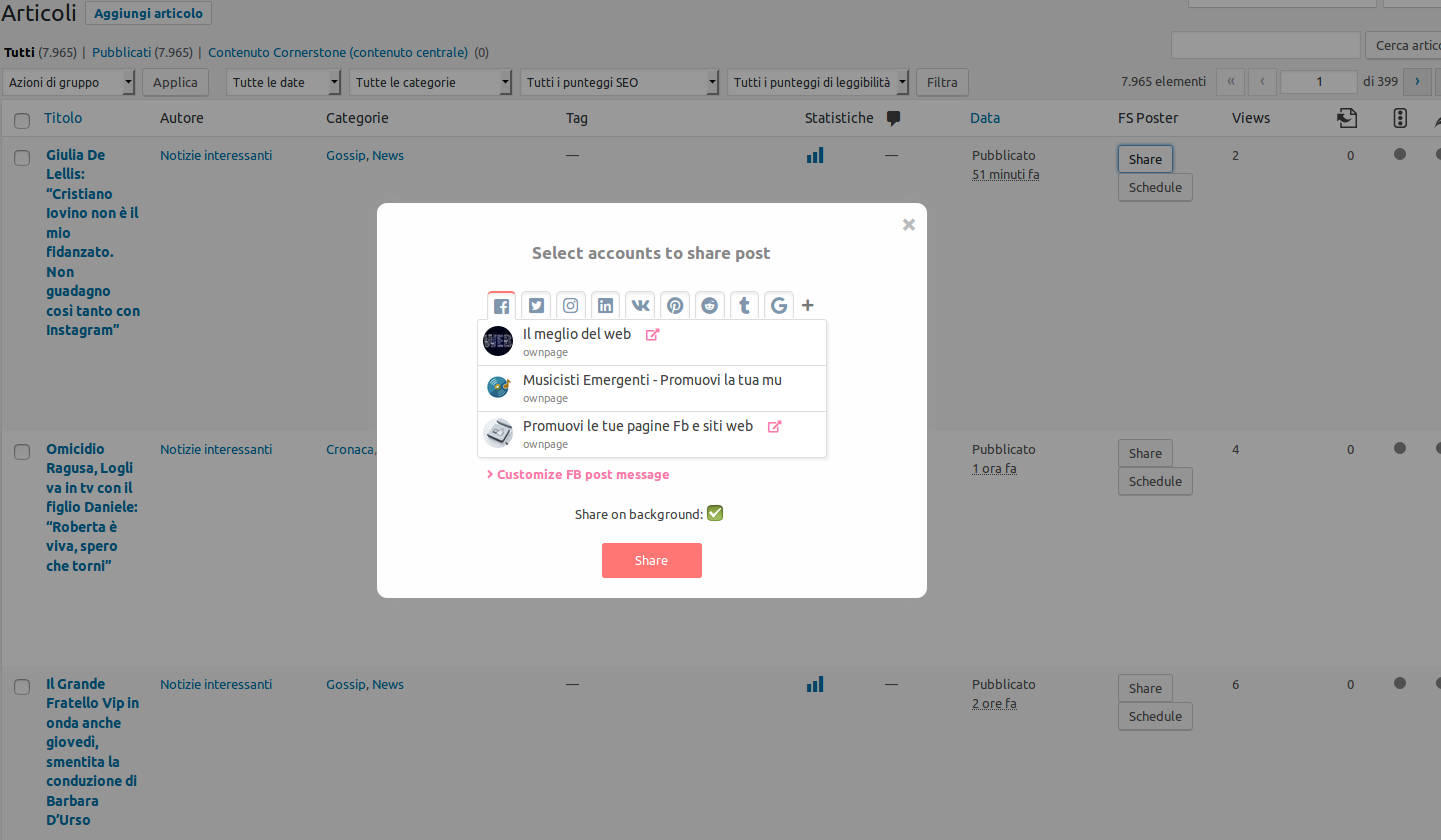Click the Filtra button
Image resolution: width=1441 pixels, height=840 pixels.
coord(942,82)
